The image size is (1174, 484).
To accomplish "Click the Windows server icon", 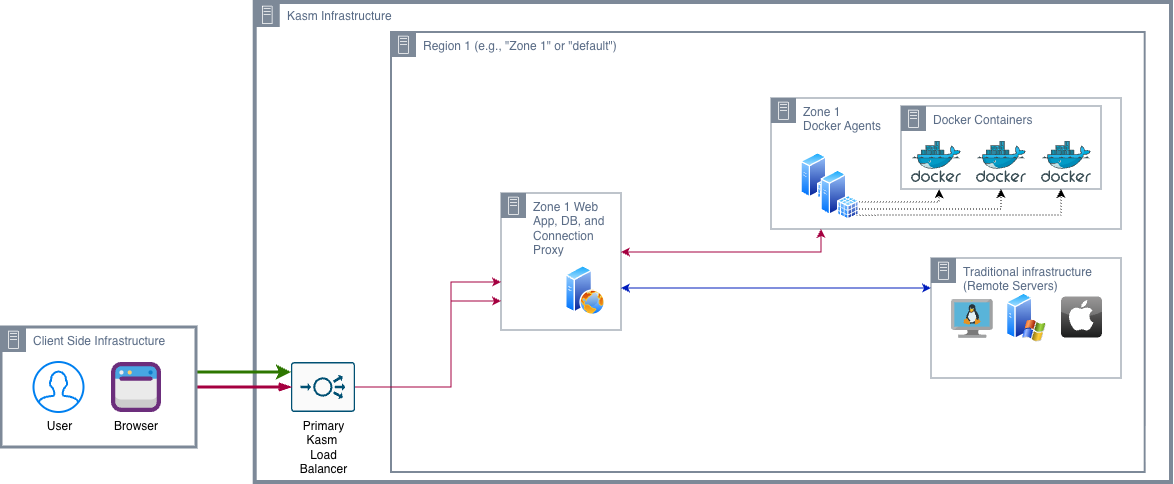I will [1025, 318].
